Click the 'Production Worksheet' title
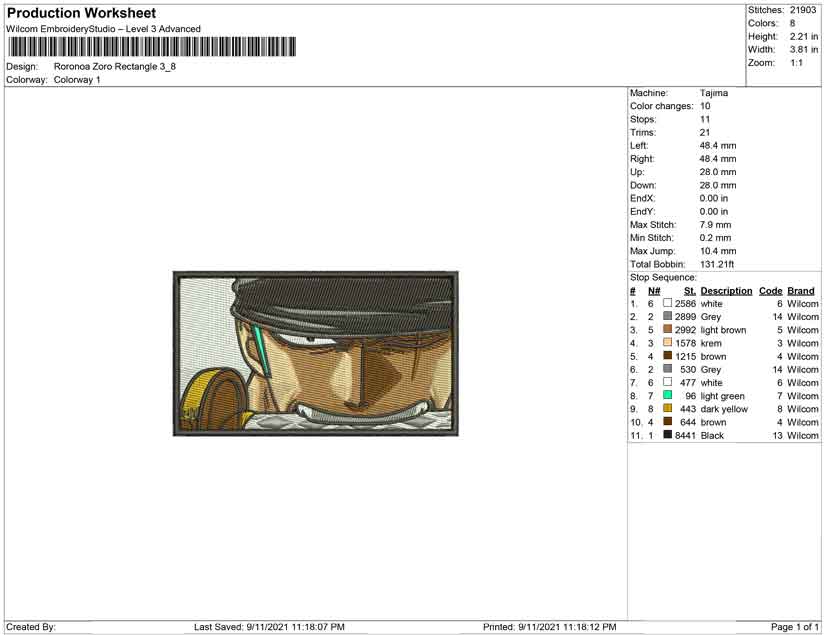This screenshot has height=635, width=825. click(x=82, y=13)
